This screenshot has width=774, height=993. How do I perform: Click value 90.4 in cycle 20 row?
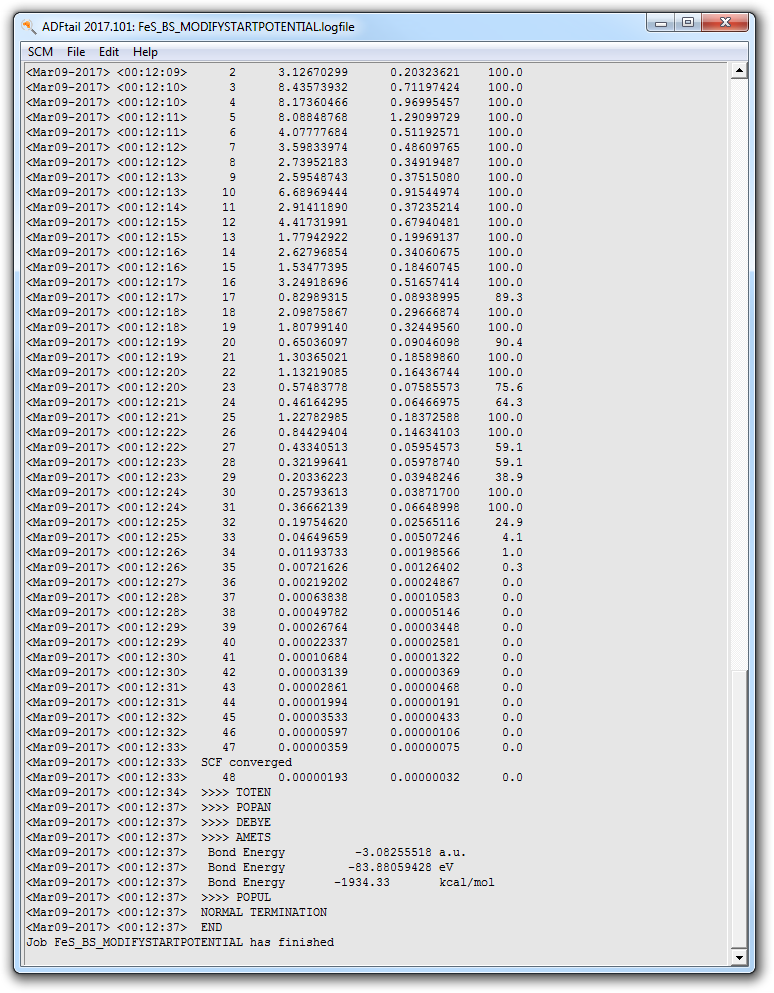509,342
